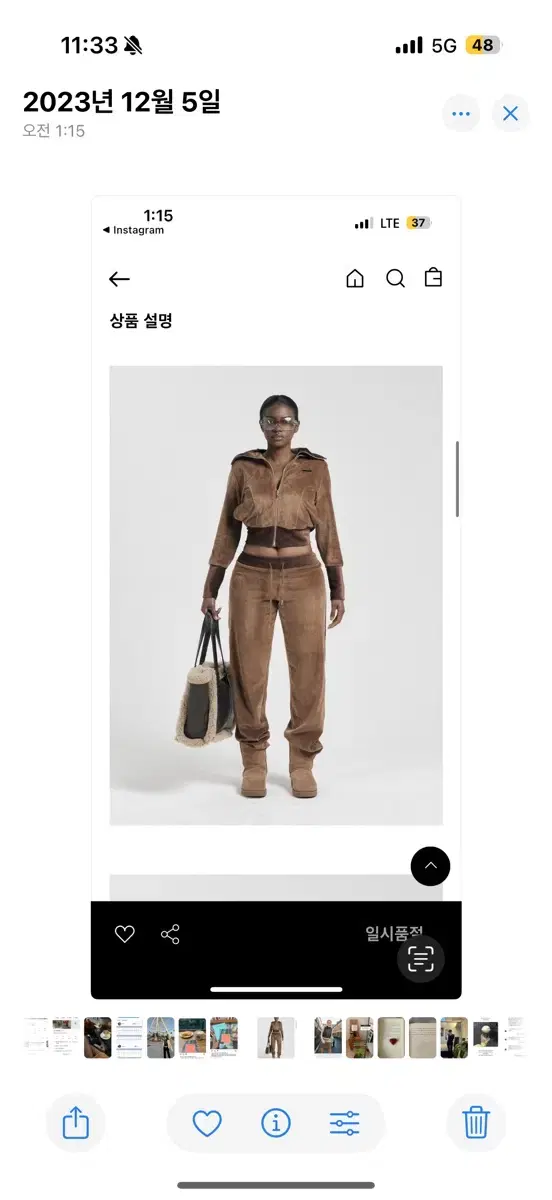Tap the 2023년 12월 5일 date title
552x1200 pixels.
click(122, 101)
